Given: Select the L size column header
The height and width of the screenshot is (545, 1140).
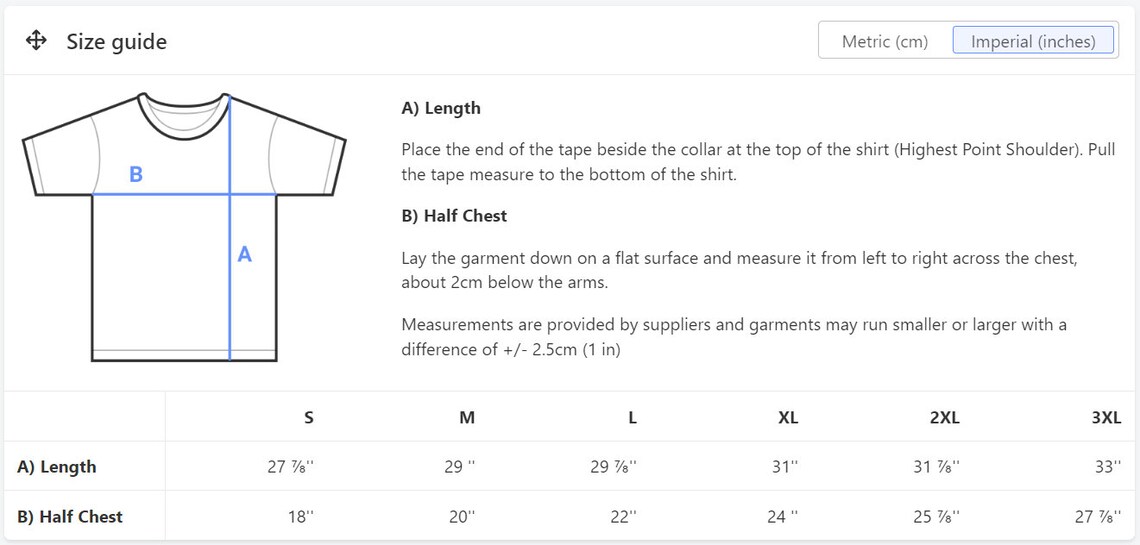Looking at the screenshot, I should coord(633,418).
